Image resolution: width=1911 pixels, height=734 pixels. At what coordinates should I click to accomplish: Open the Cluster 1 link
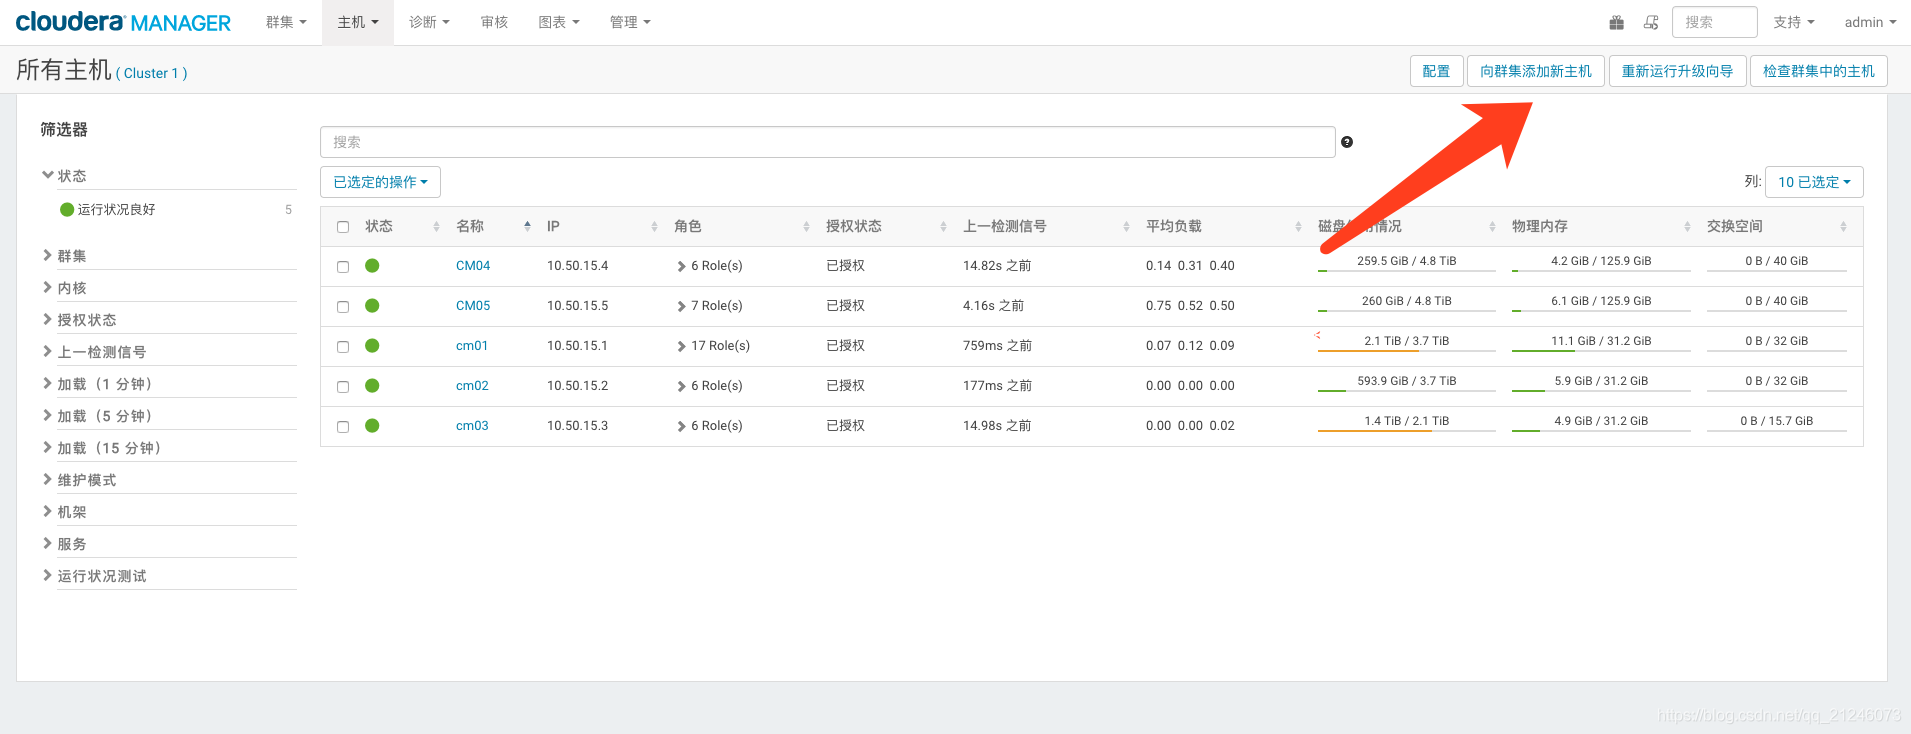click(x=152, y=73)
